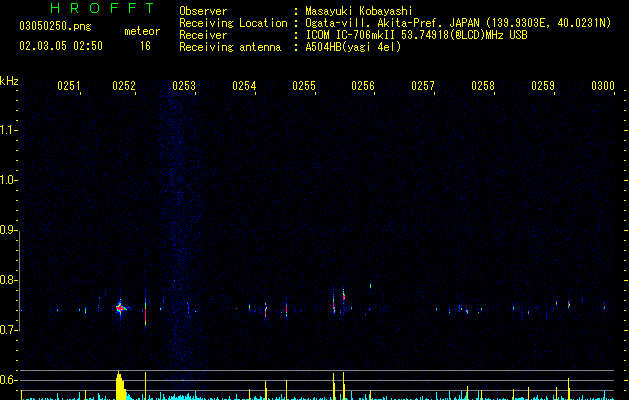Screen dimensions: 629x400
Task: Click the 0254 time marker
Action: [x=244, y=86]
